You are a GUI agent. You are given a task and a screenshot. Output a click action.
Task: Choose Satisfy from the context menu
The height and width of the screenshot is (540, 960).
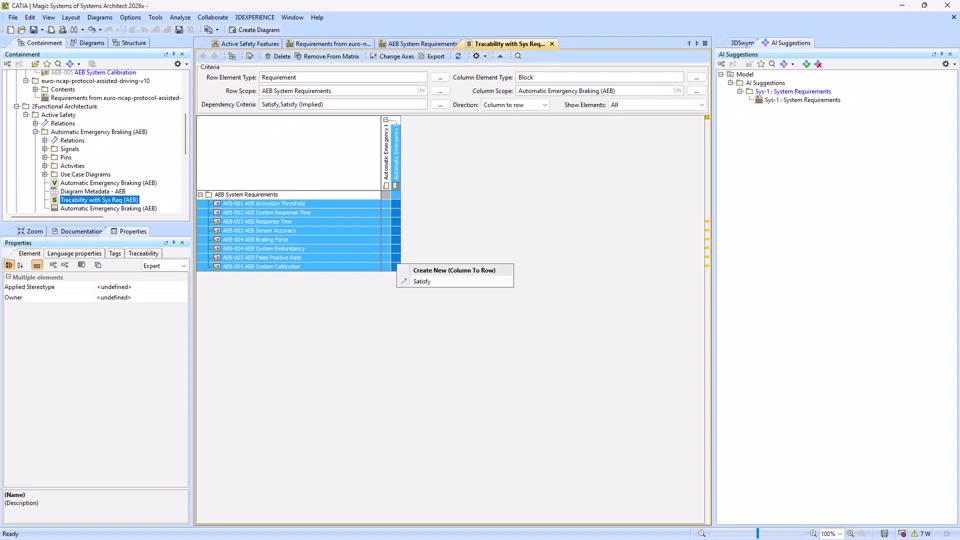[455, 282]
